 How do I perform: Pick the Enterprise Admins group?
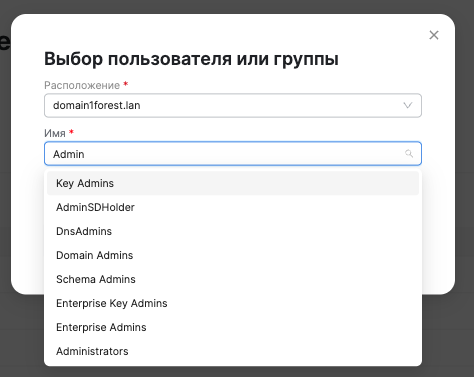point(233,327)
